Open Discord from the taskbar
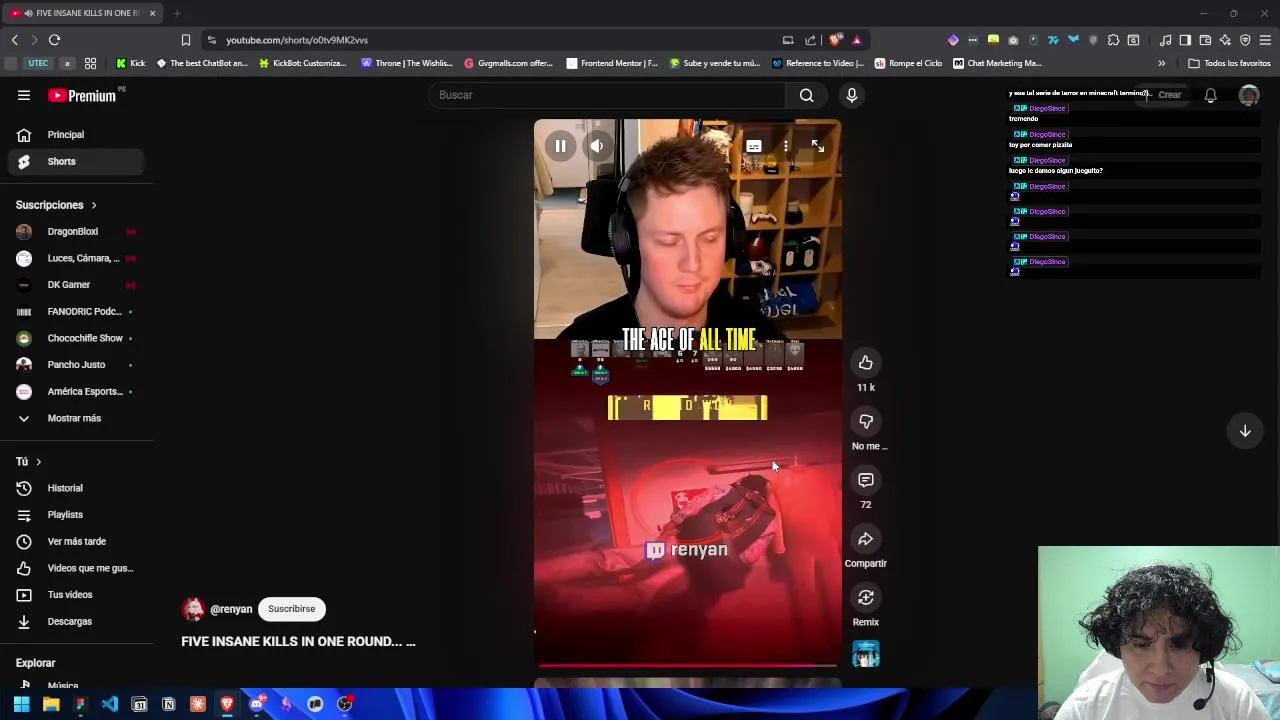Screen dimensions: 1280x720 (256, 704)
